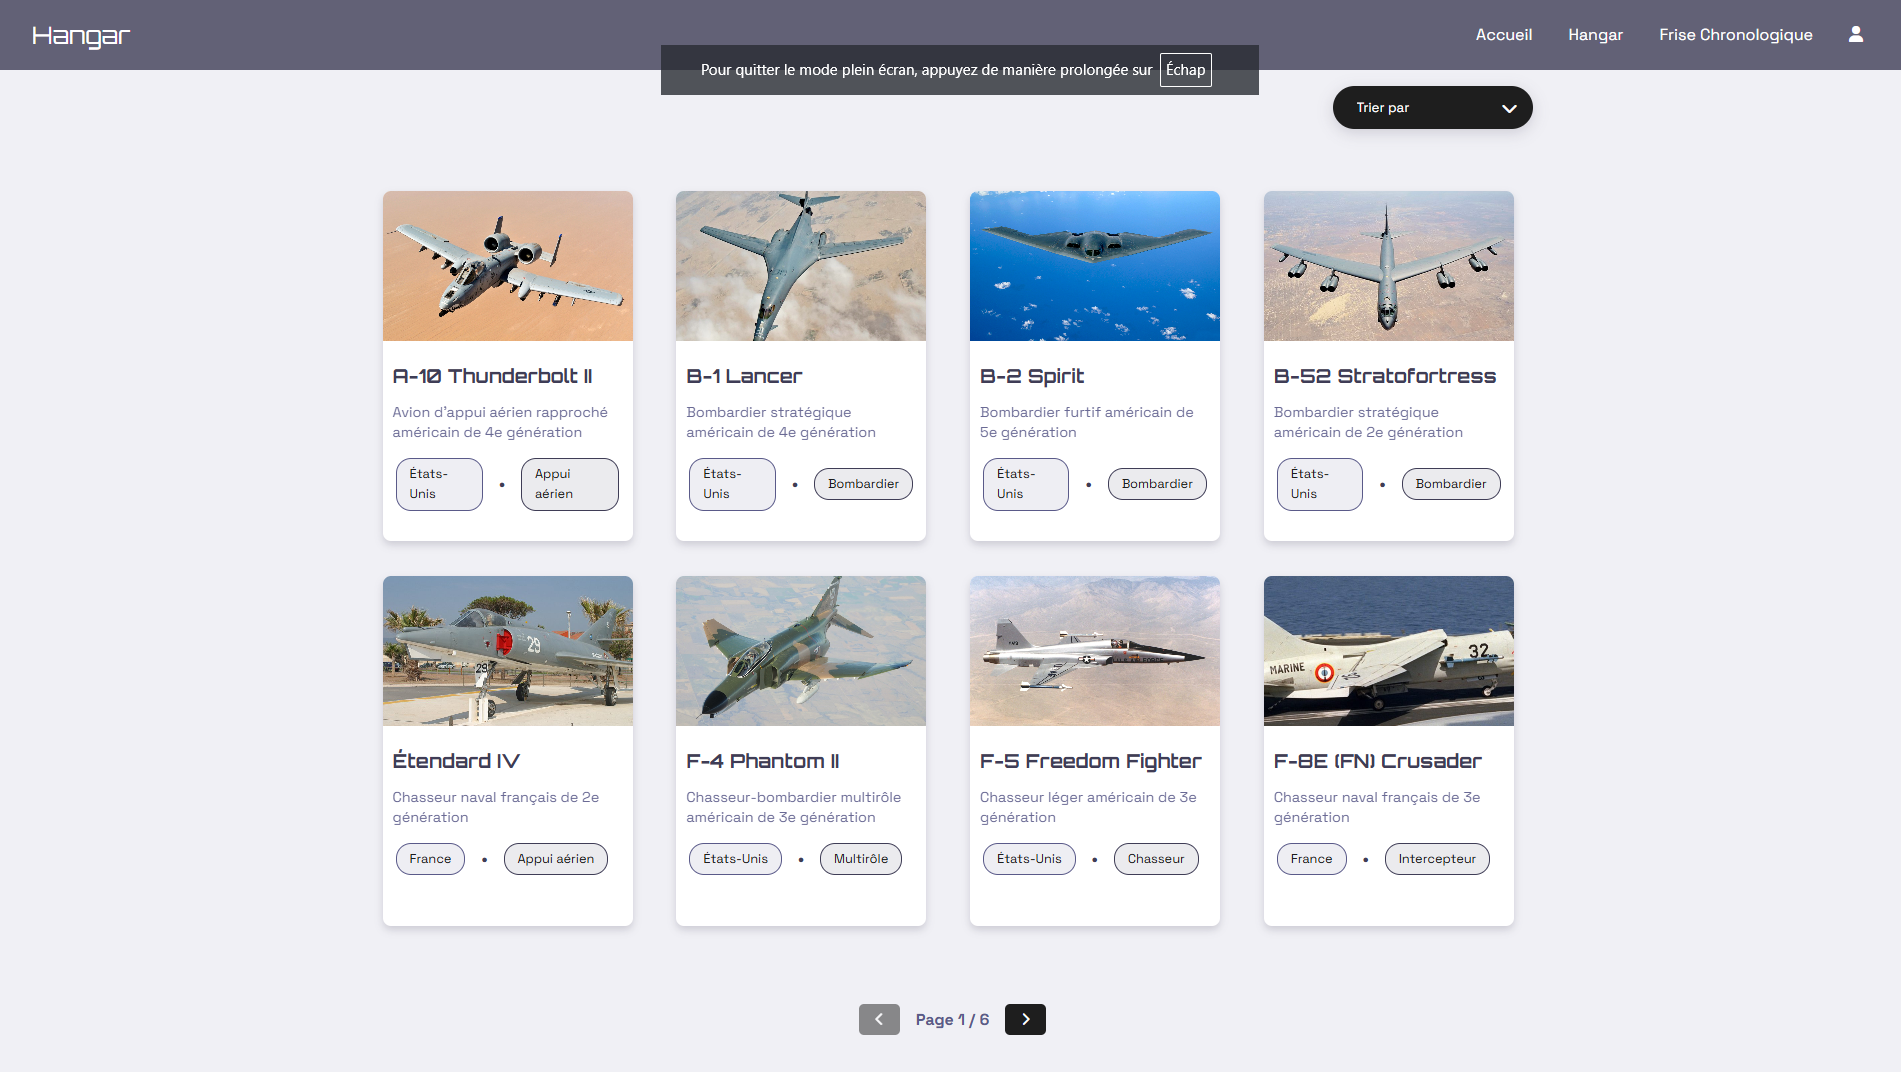Click the B-52 Stratofortress title
Screen dimensions: 1901x1072
coord(1384,376)
